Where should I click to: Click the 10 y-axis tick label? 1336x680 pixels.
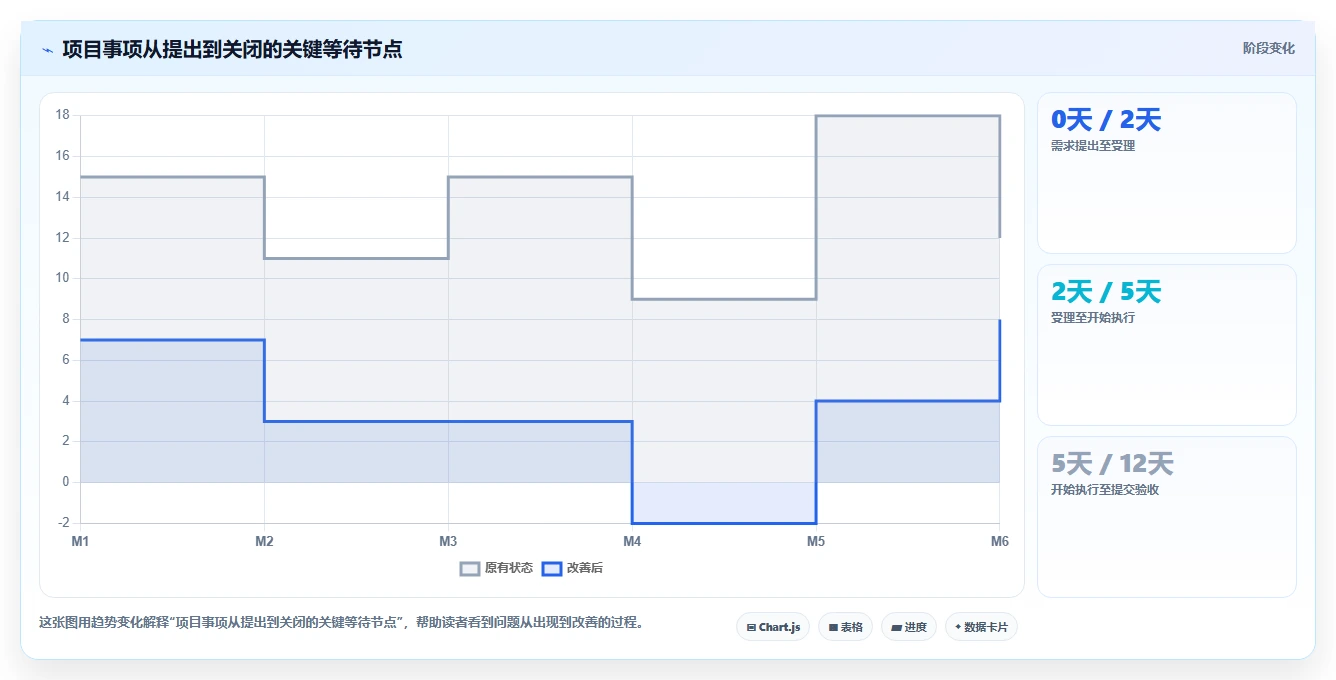(62, 278)
